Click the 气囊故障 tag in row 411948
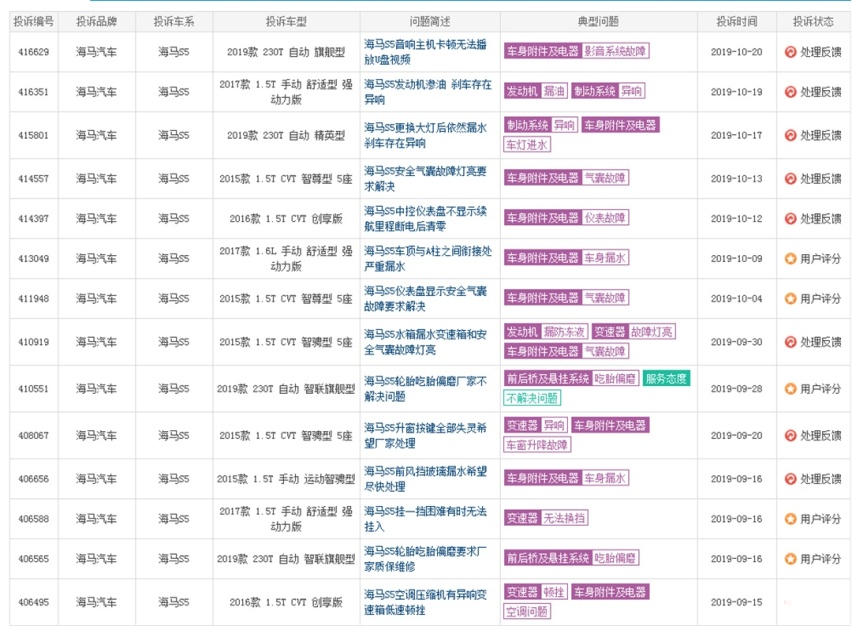852x626 pixels. click(605, 298)
